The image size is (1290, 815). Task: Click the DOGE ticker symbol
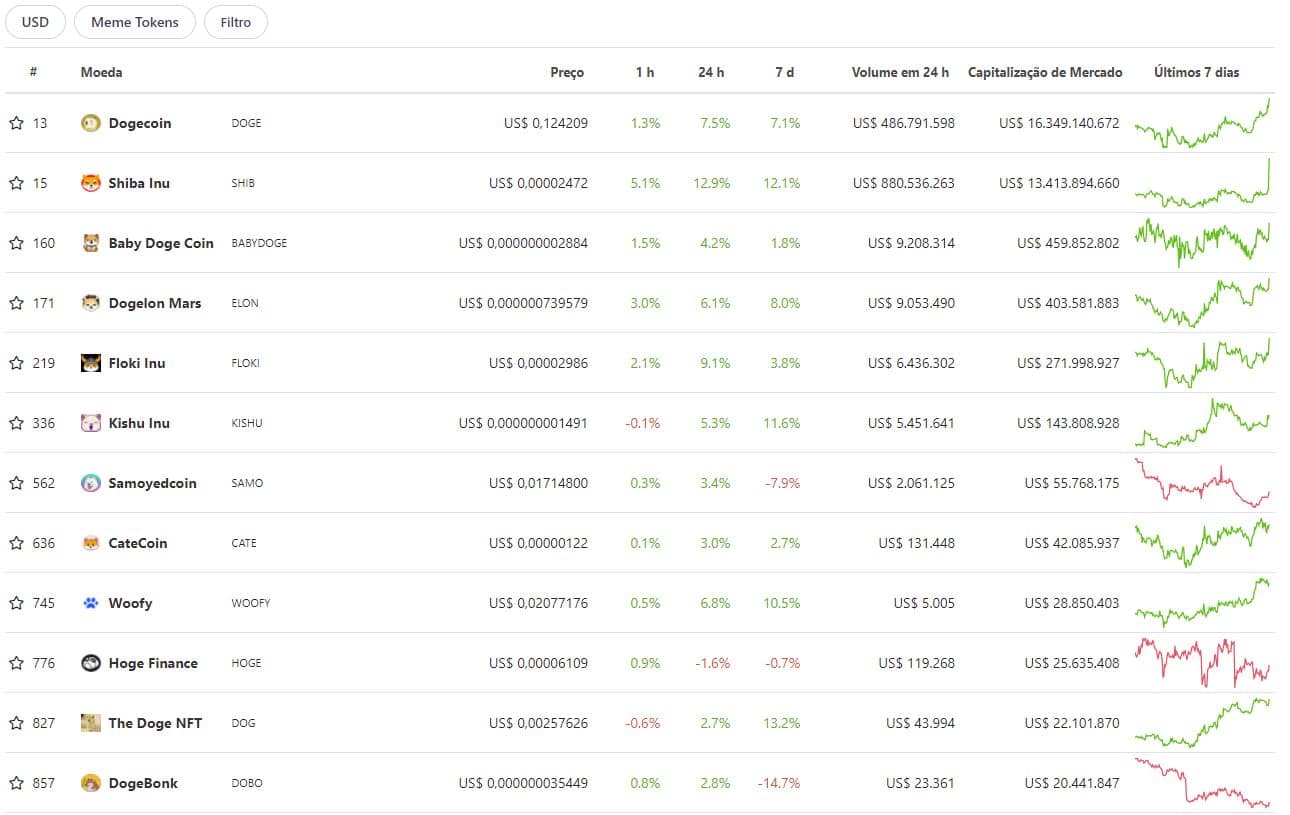click(x=246, y=123)
